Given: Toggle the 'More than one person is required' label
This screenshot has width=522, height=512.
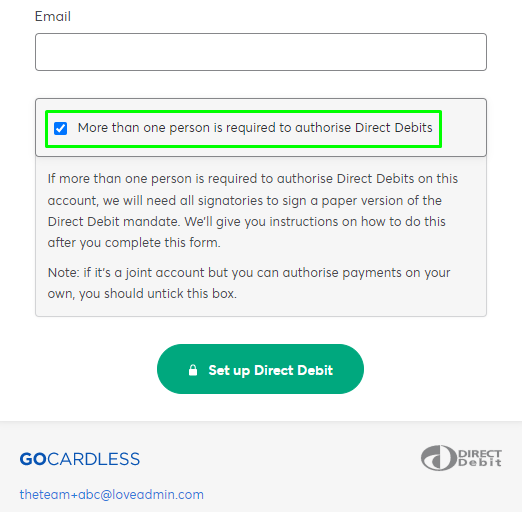Looking at the screenshot, I should click(255, 128).
